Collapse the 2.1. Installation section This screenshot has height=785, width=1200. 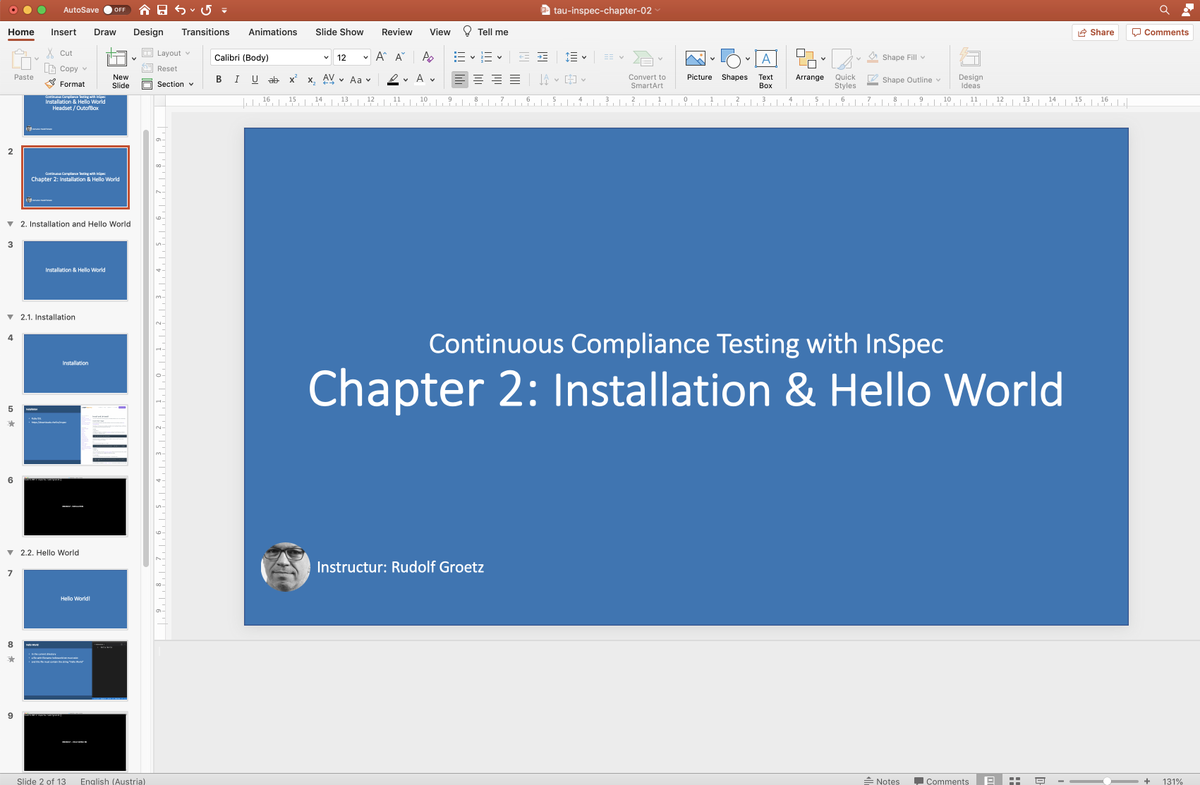10,317
